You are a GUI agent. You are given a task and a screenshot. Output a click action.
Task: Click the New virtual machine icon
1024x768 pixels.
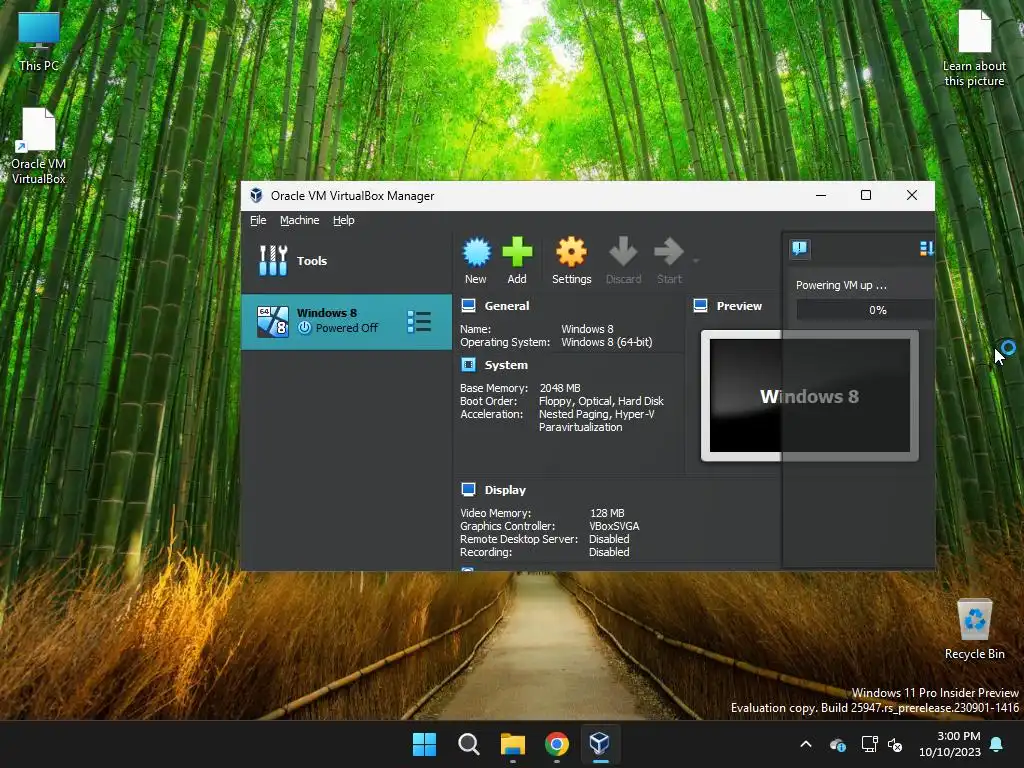coord(476,252)
